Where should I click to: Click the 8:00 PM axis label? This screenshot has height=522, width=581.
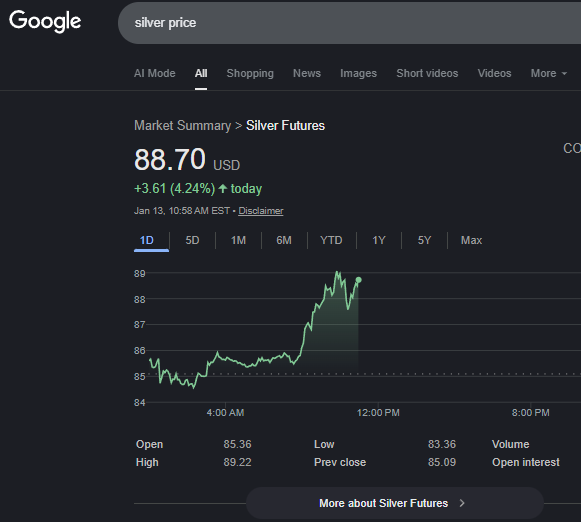click(531, 413)
